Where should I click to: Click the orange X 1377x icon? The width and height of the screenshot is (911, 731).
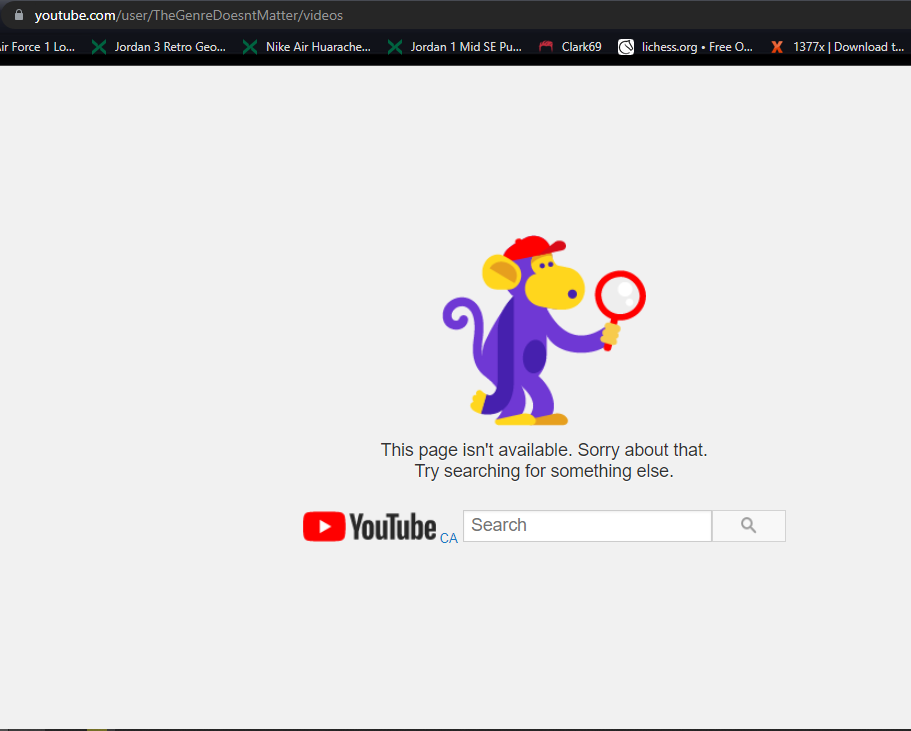[777, 47]
